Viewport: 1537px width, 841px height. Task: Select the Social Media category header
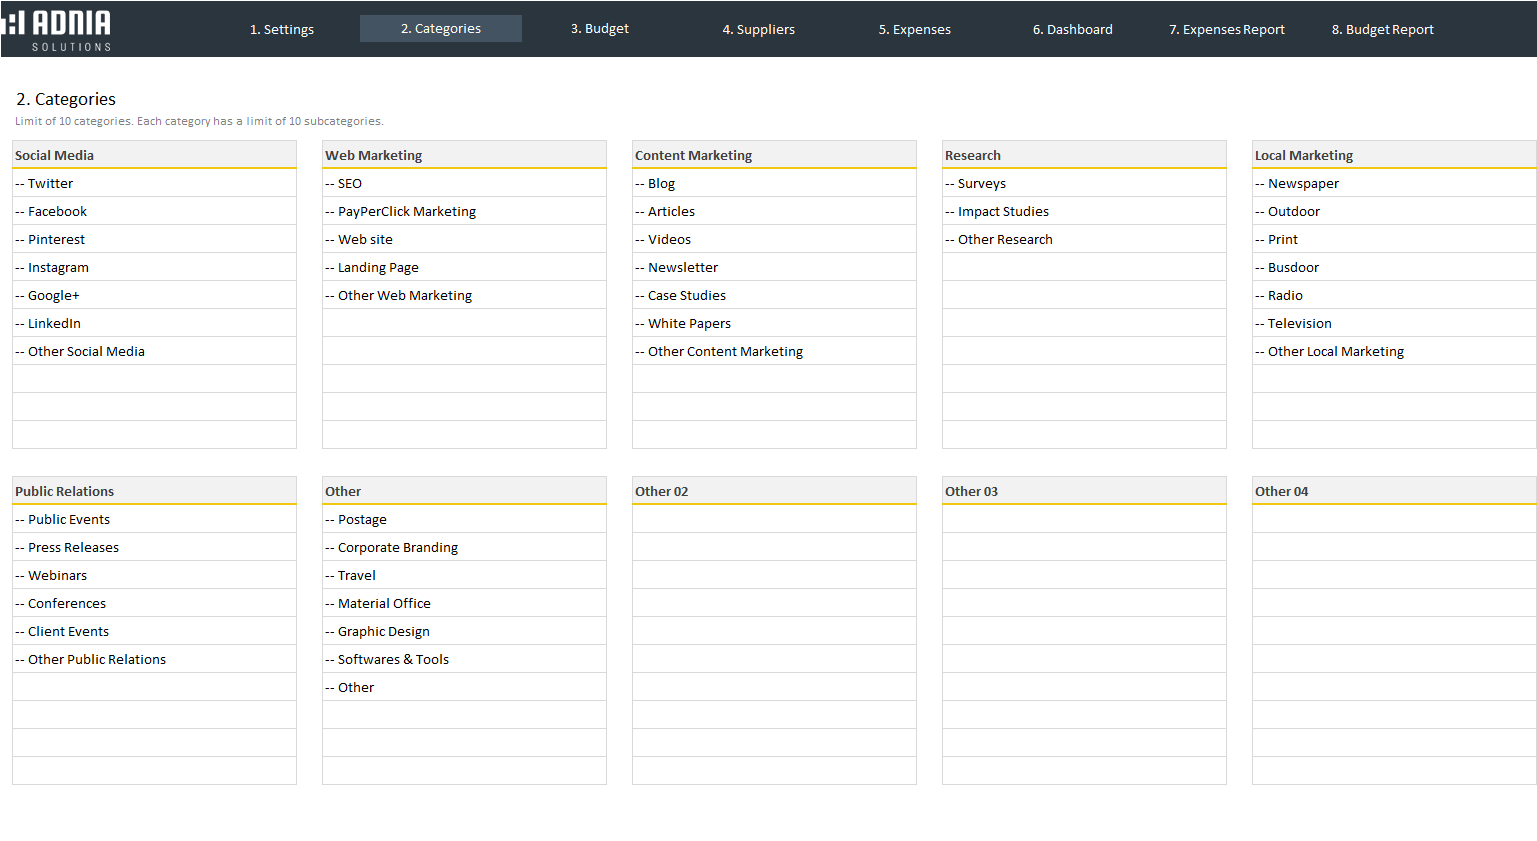(154, 155)
